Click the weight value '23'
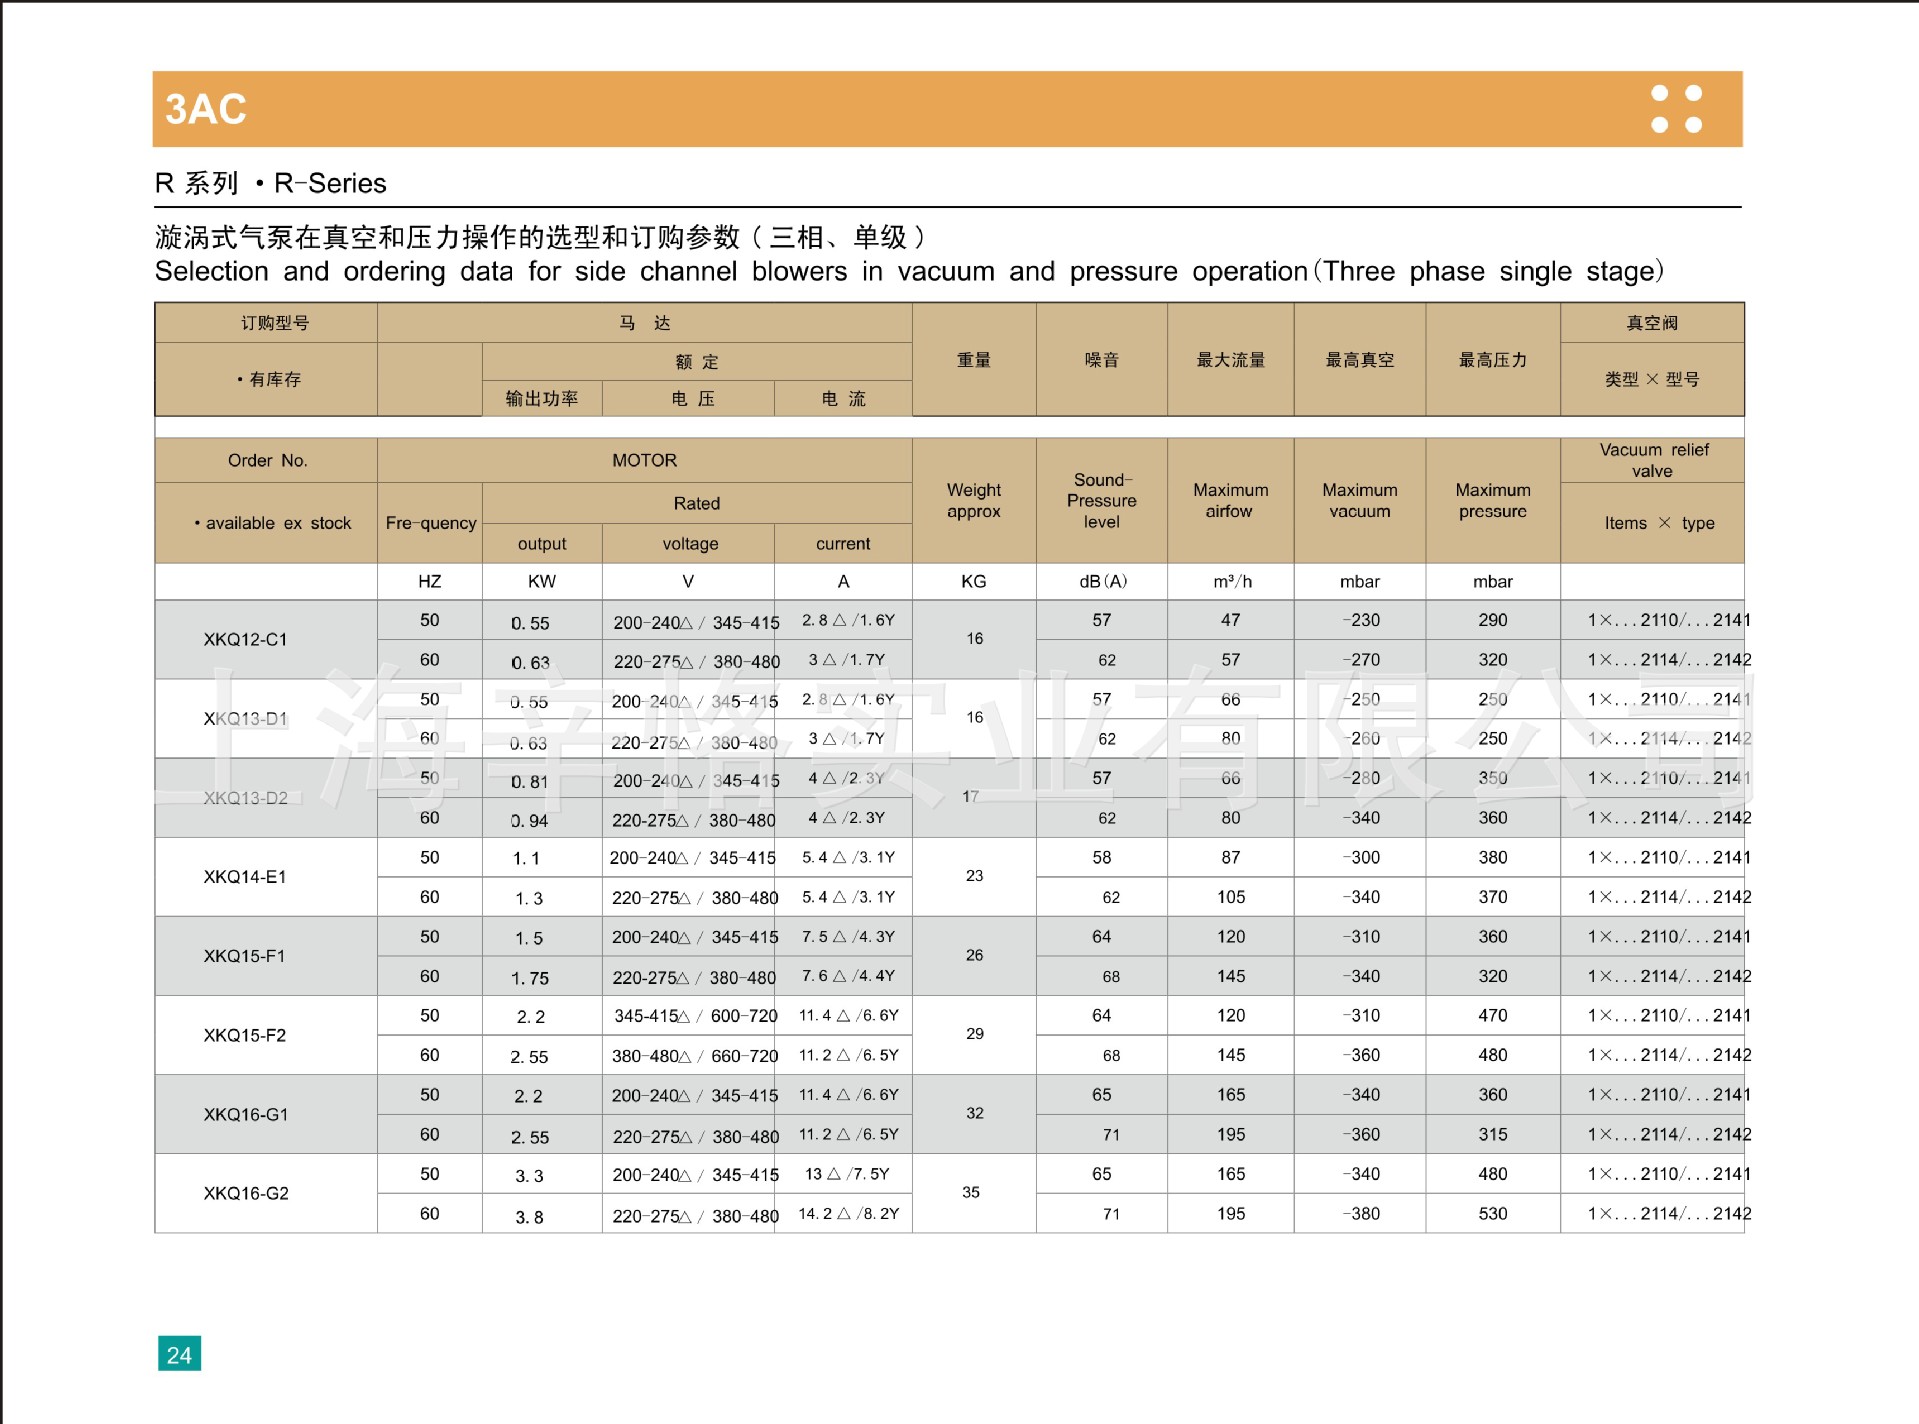This screenshot has width=1919, height=1424. coord(975,876)
